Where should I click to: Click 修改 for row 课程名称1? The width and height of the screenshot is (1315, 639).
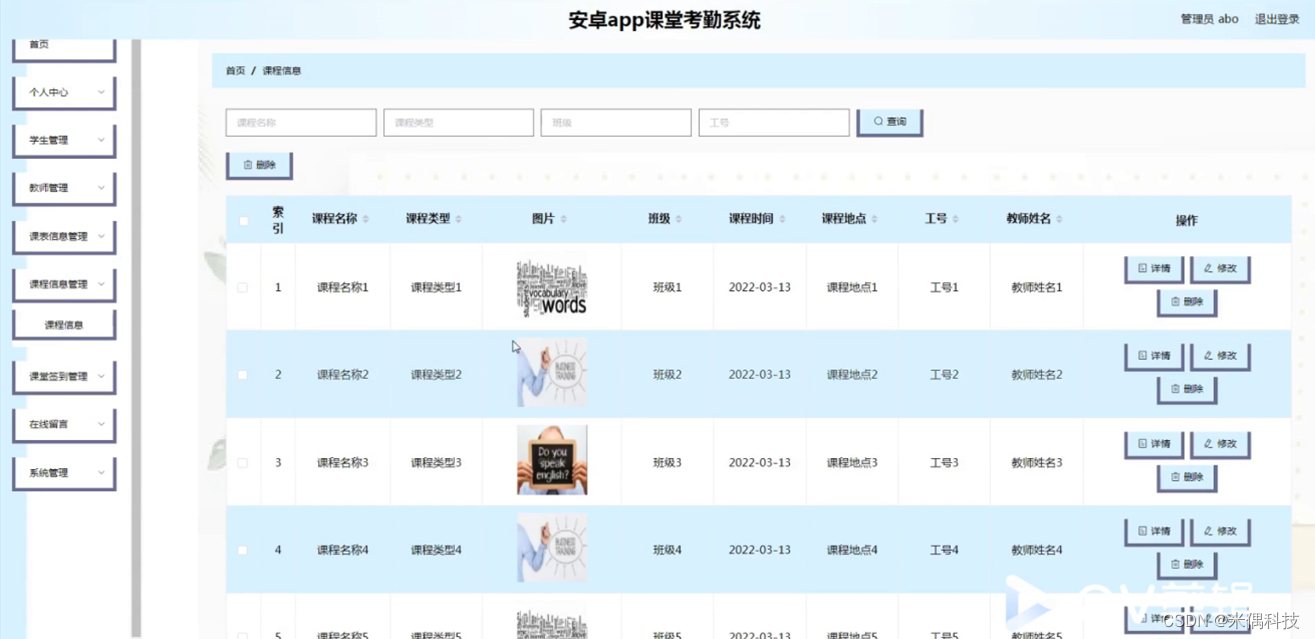pyautogui.click(x=1220, y=269)
